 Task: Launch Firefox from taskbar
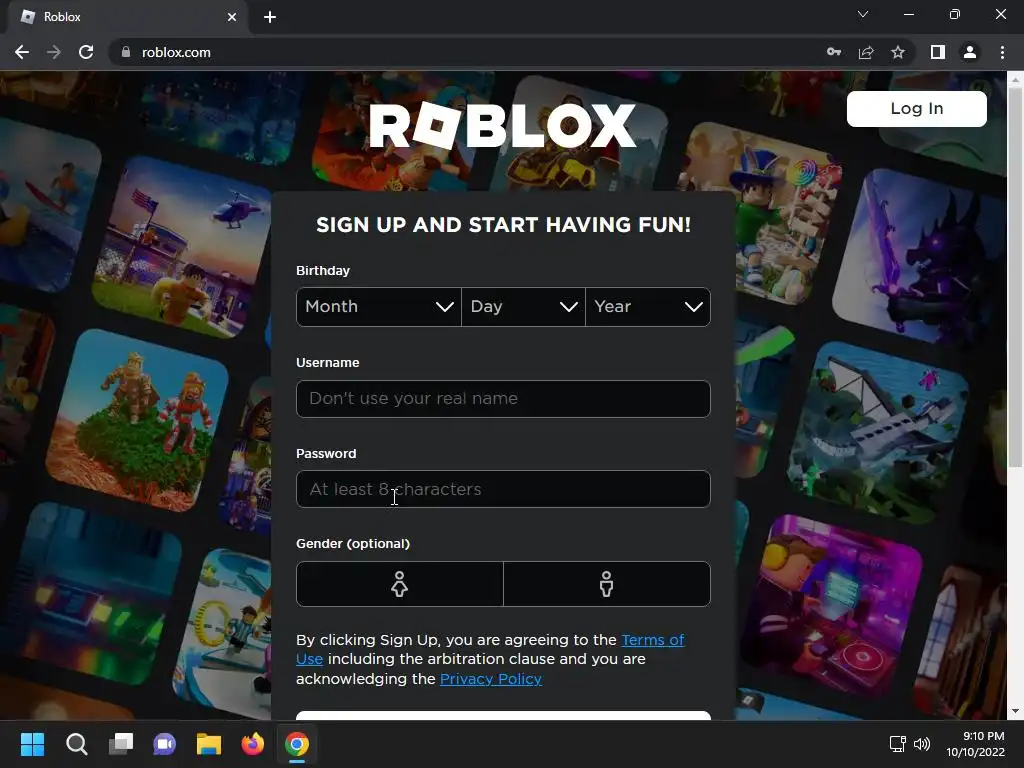coord(253,744)
